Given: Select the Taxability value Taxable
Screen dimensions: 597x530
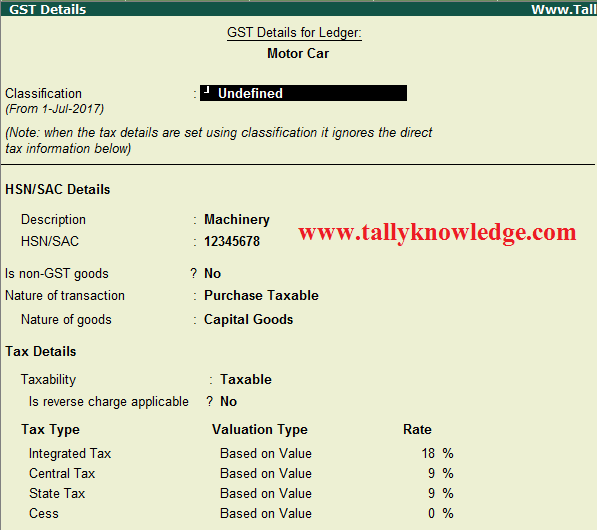Looking at the screenshot, I should (246, 380).
